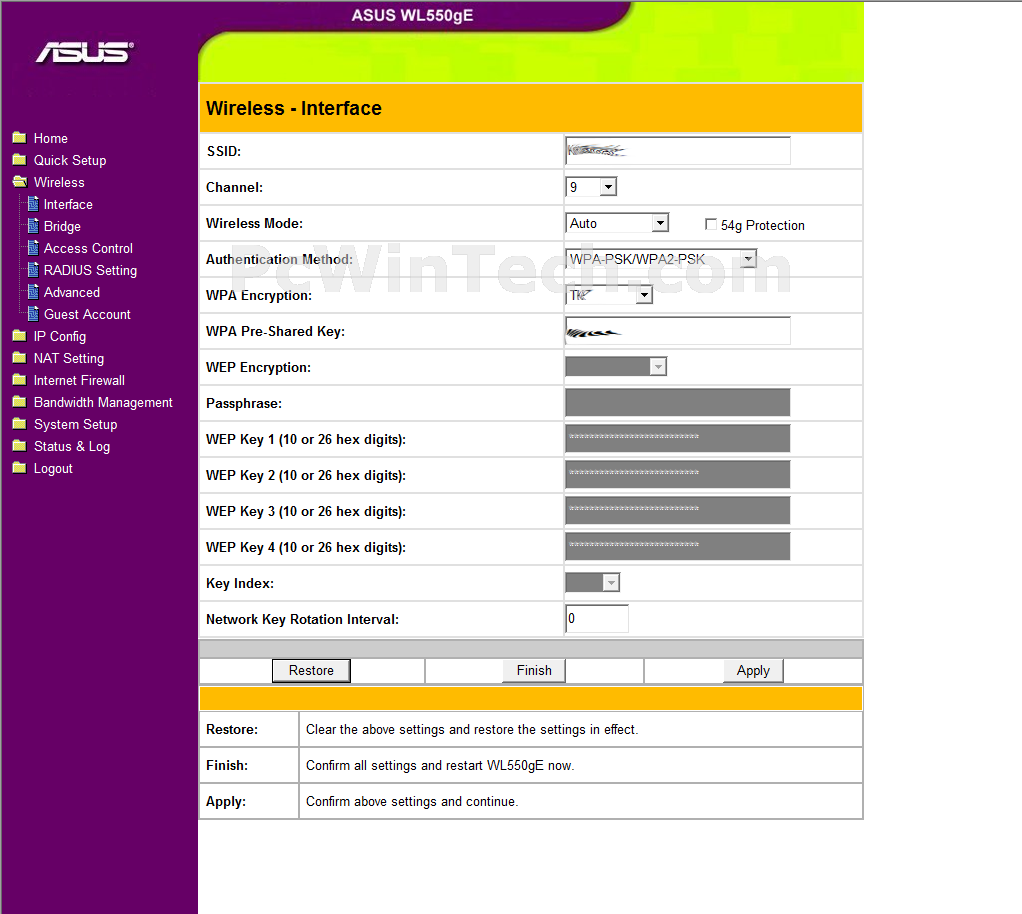Screen dimensions: 1022x914
Task: Open the Bridge settings link
Action: click(x=62, y=227)
